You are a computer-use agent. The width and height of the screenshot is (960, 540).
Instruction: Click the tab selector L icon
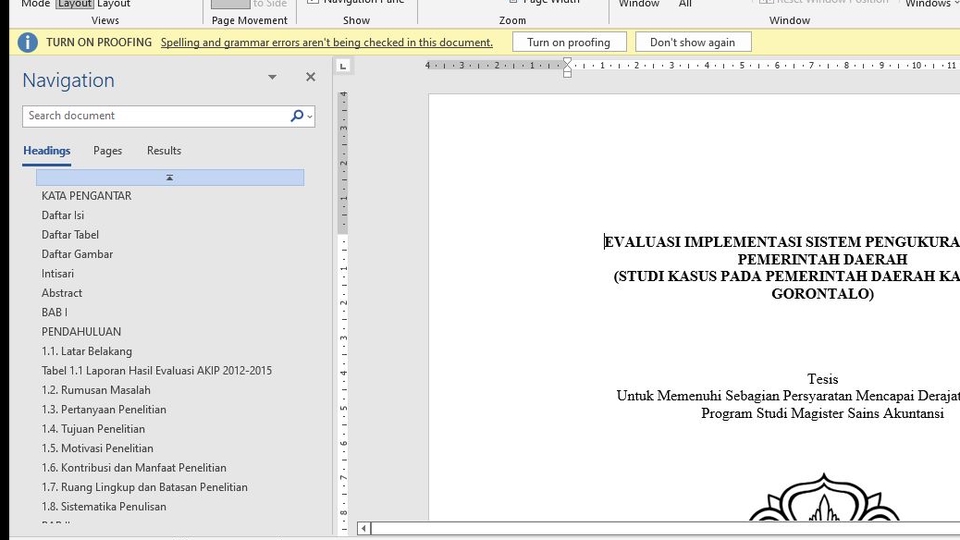[x=343, y=66]
